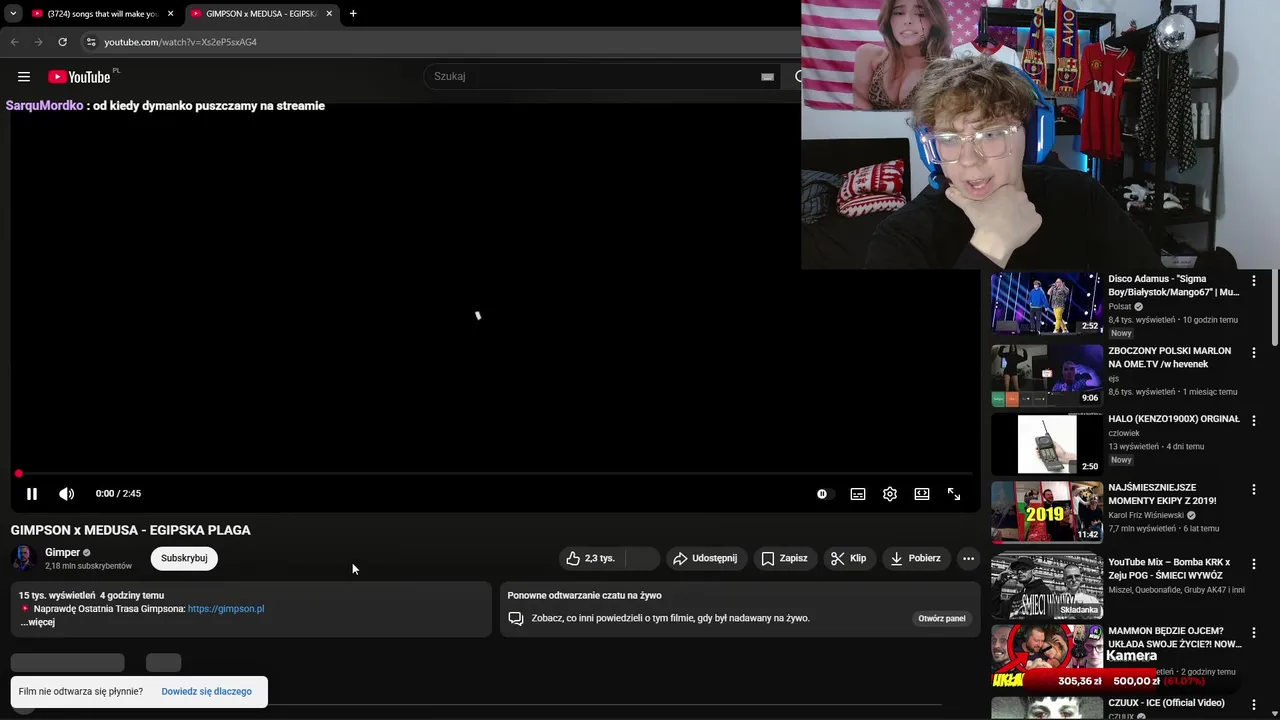Go back in browser history
1280x720 pixels.
pos(14,42)
